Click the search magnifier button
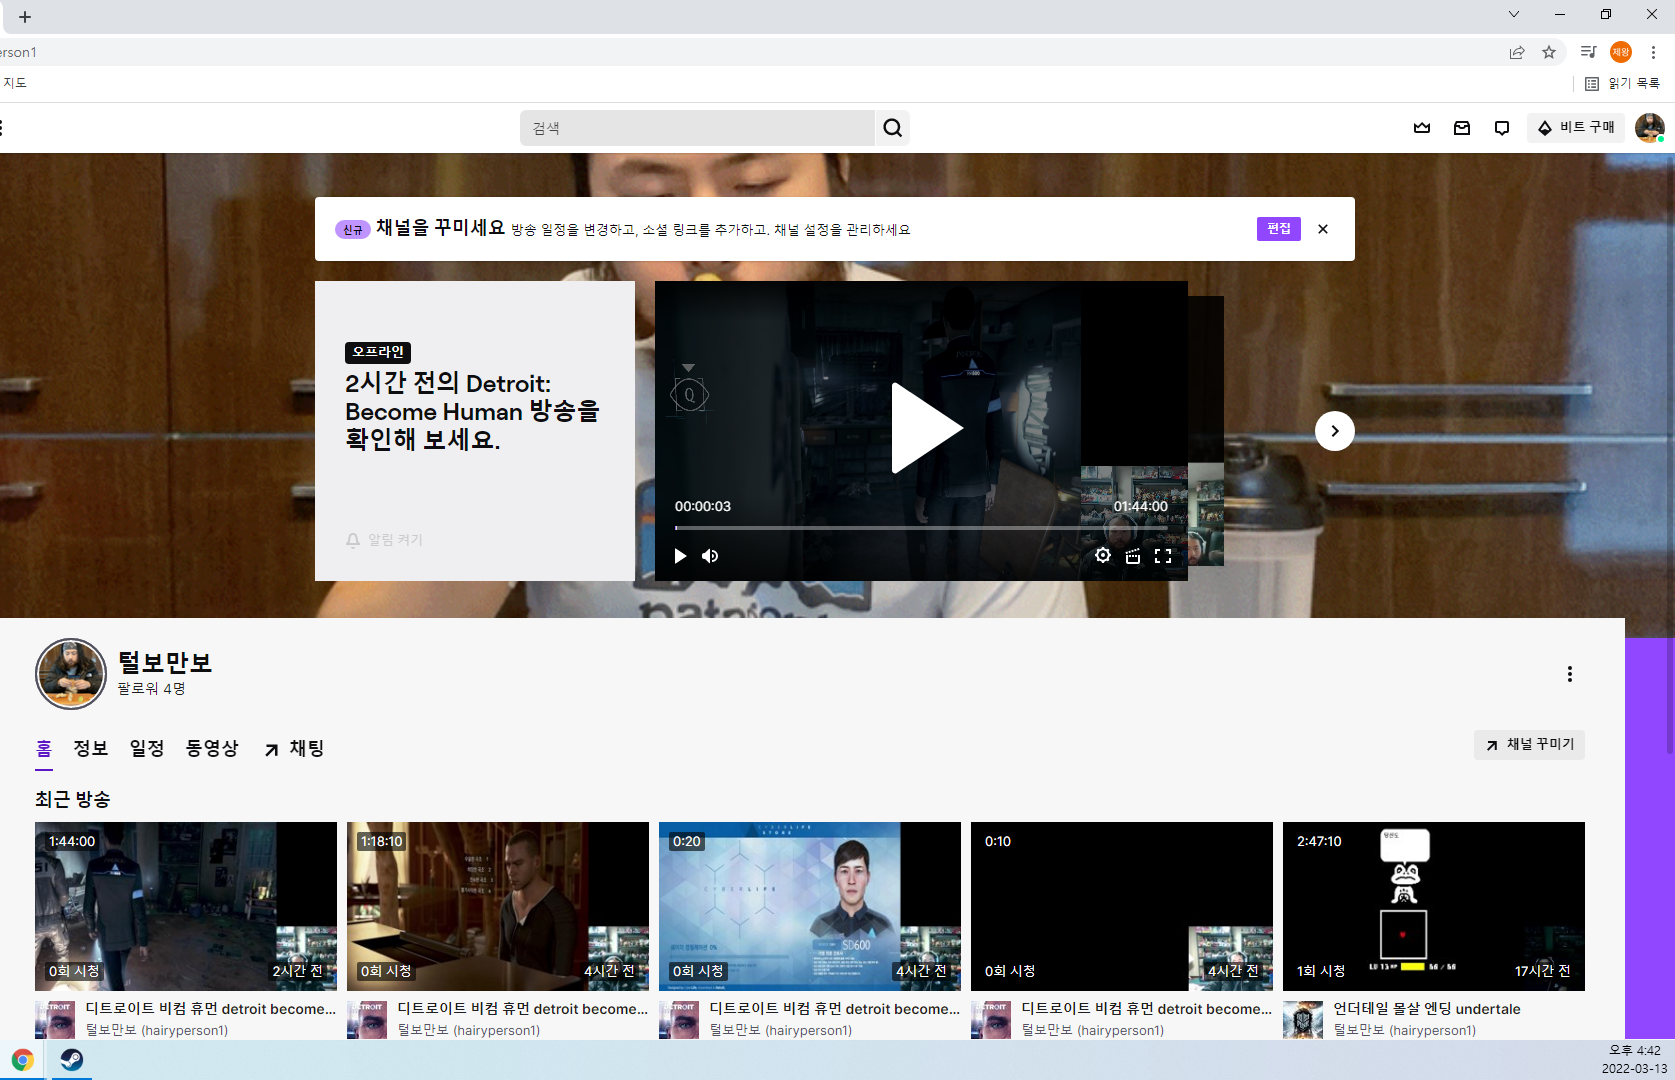Screen dimensions: 1675x1080 click(892, 128)
